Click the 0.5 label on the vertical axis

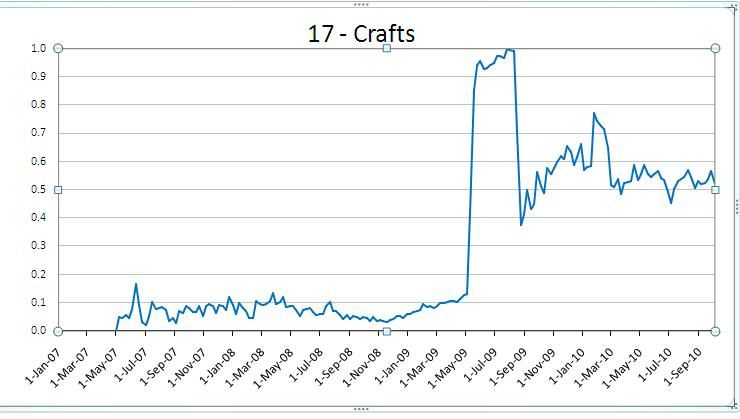38,190
